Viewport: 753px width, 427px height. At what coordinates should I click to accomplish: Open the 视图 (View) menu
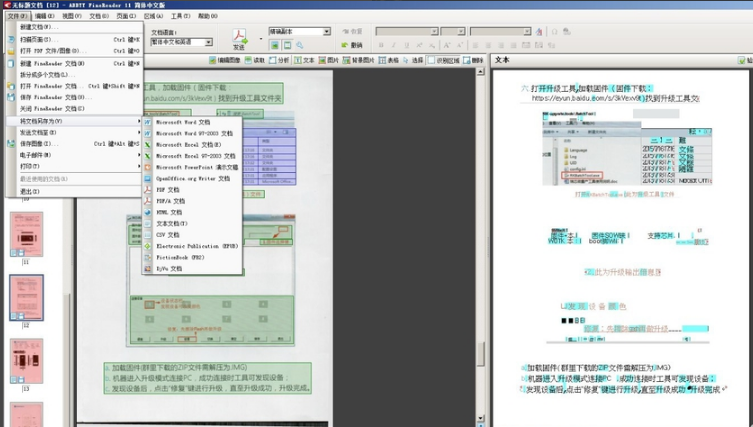point(72,16)
